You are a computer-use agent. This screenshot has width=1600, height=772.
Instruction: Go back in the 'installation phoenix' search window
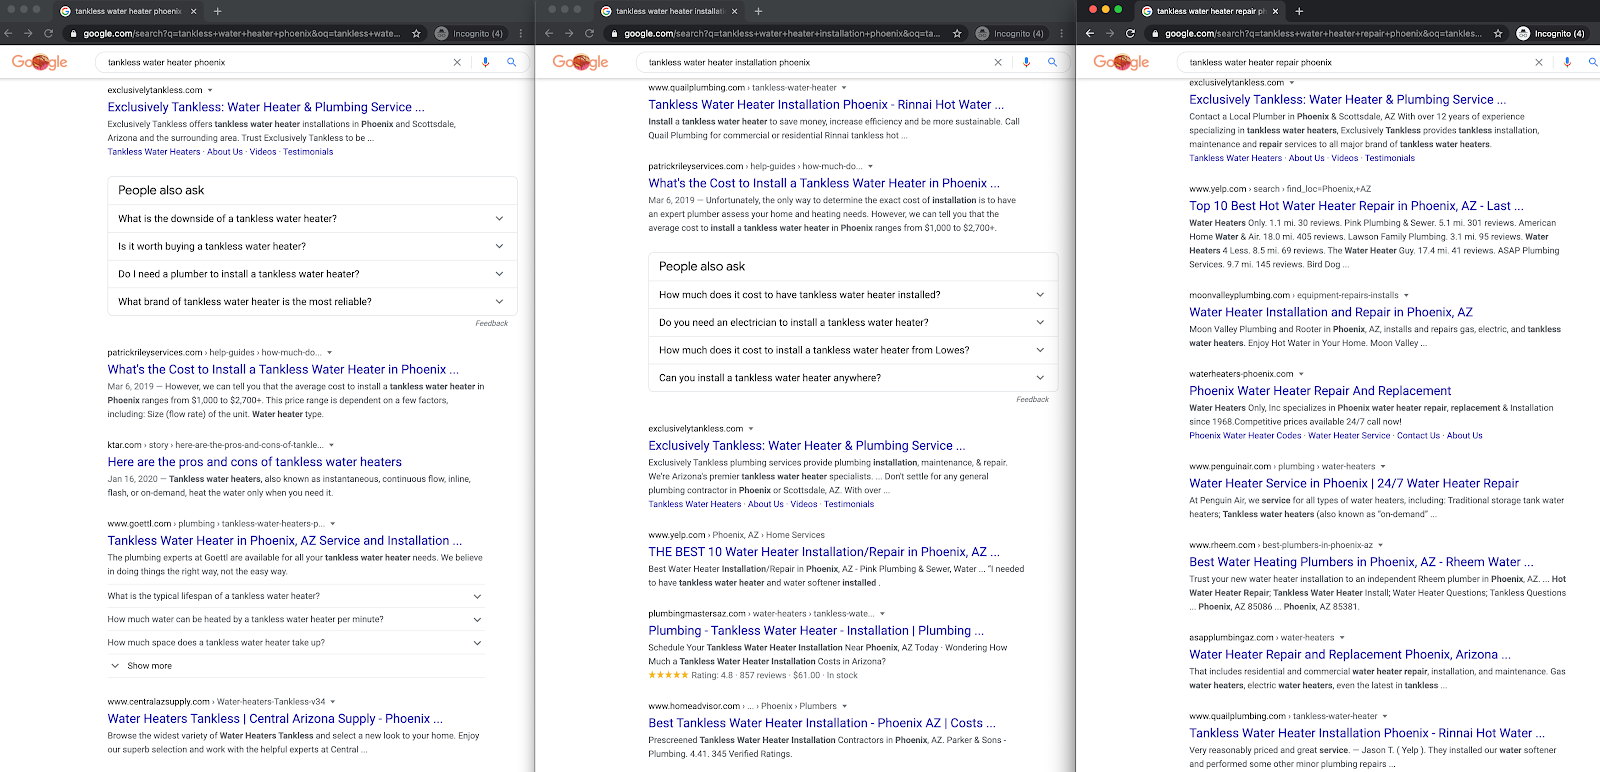[x=549, y=33]
